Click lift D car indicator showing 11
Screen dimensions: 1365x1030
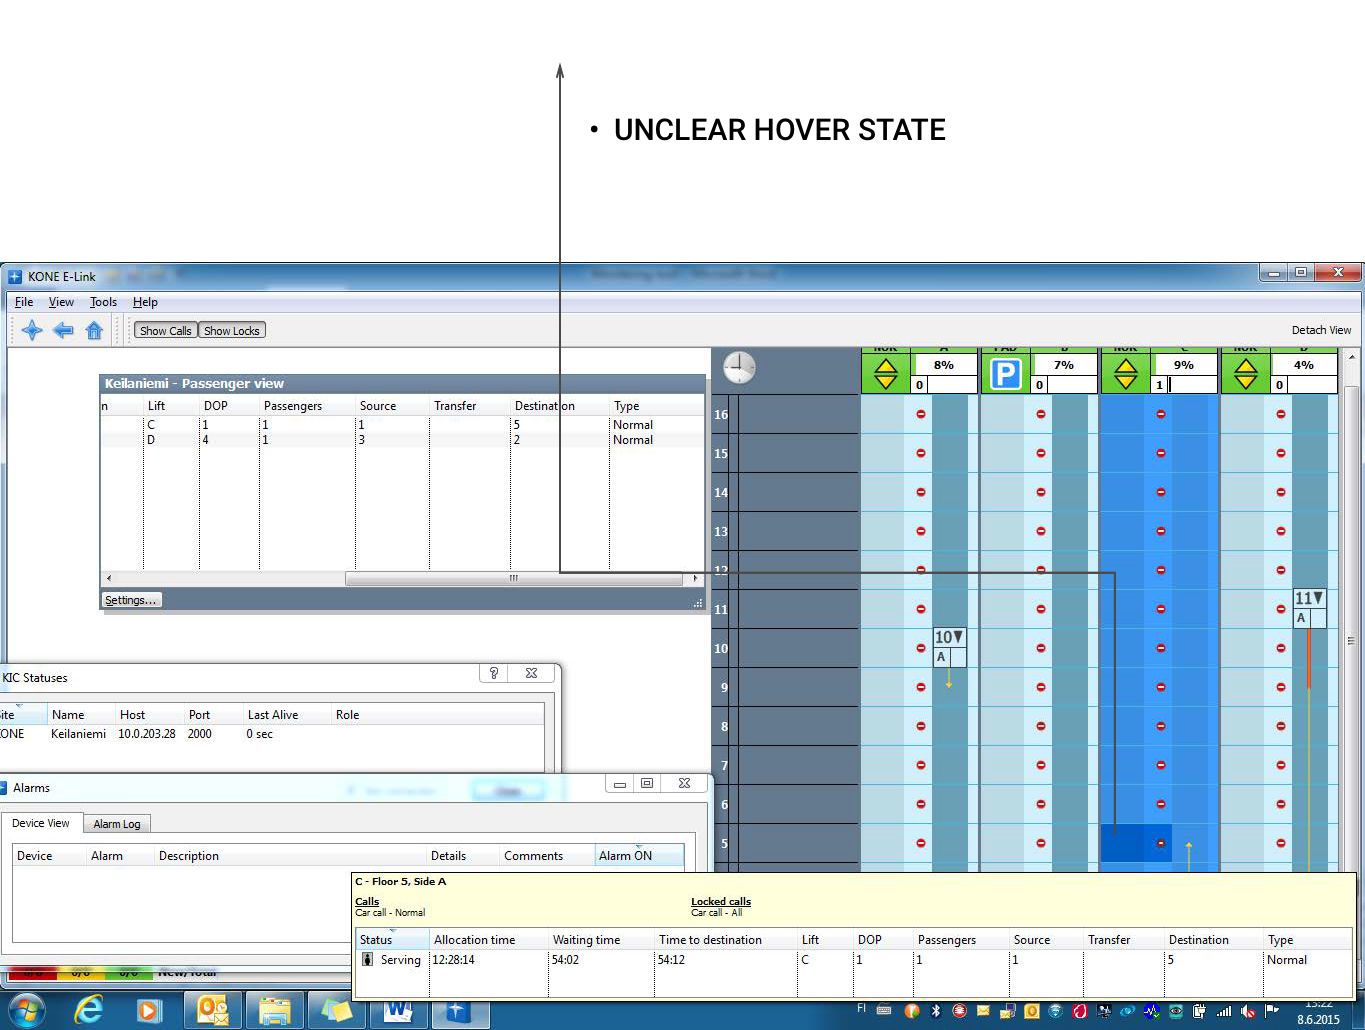point(1309,599)
